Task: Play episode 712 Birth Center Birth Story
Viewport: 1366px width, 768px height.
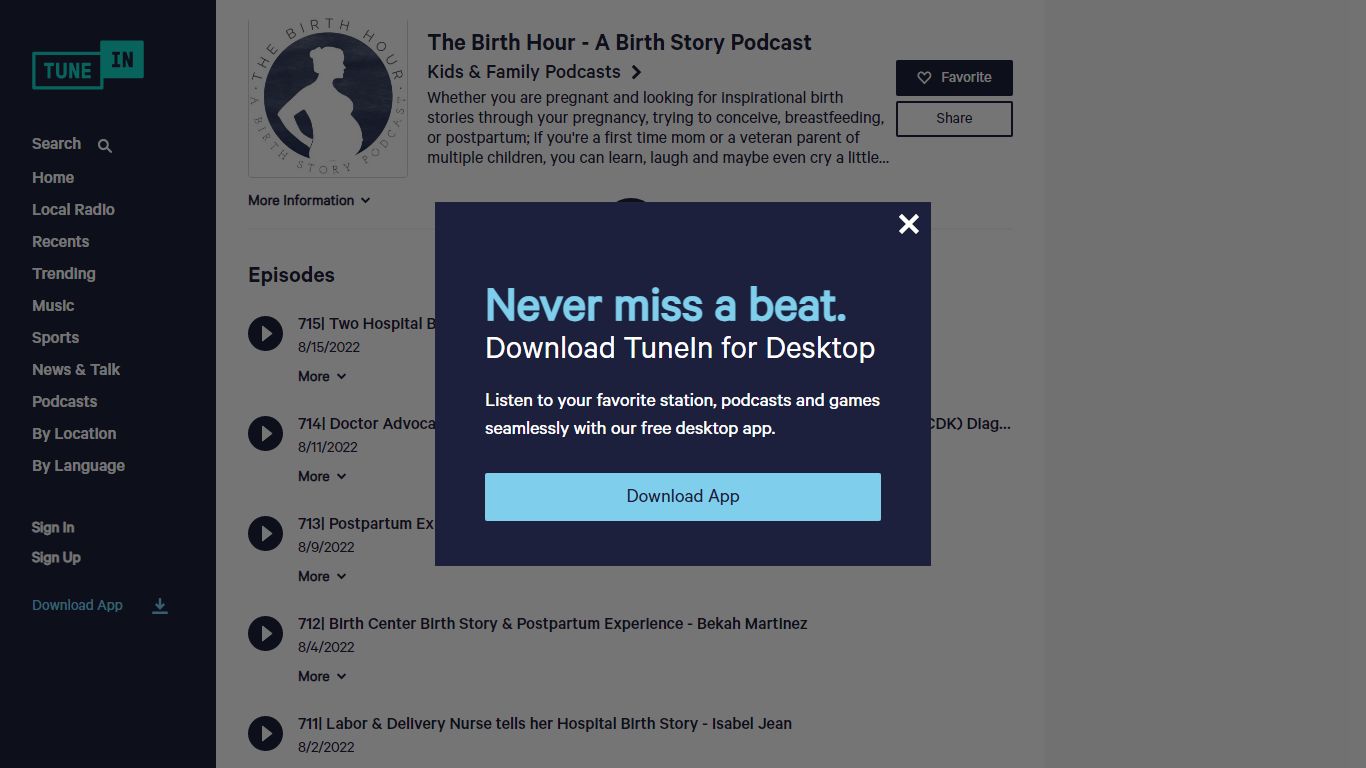Action: tap(265, 634)
